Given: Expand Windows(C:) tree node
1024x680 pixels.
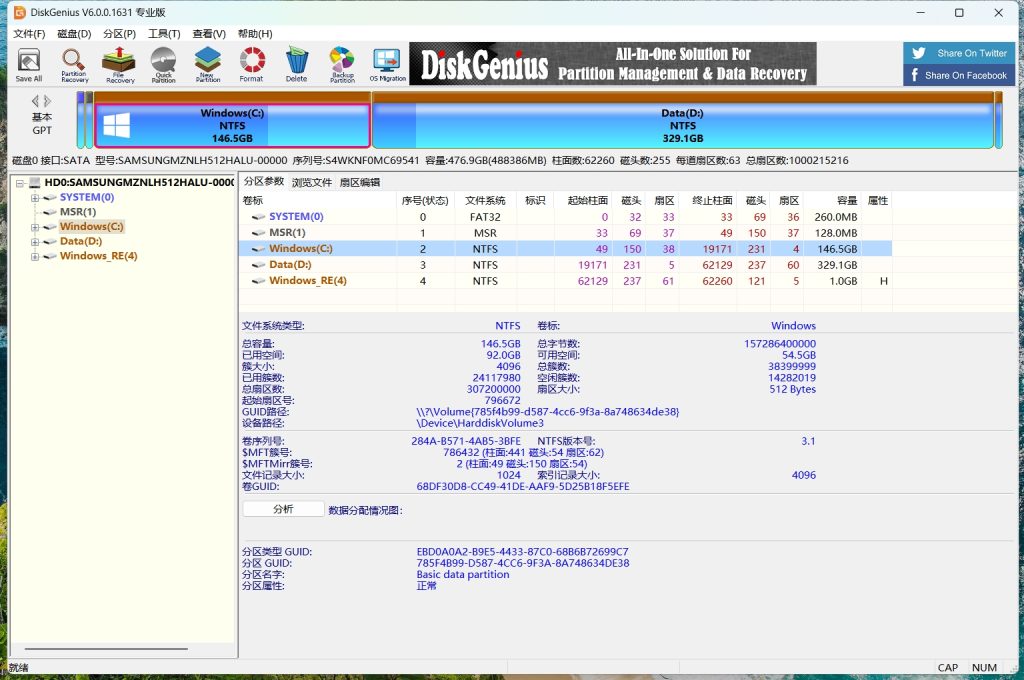Looking at the screenshot, I should pyautogui.click(x=35, y=227).
